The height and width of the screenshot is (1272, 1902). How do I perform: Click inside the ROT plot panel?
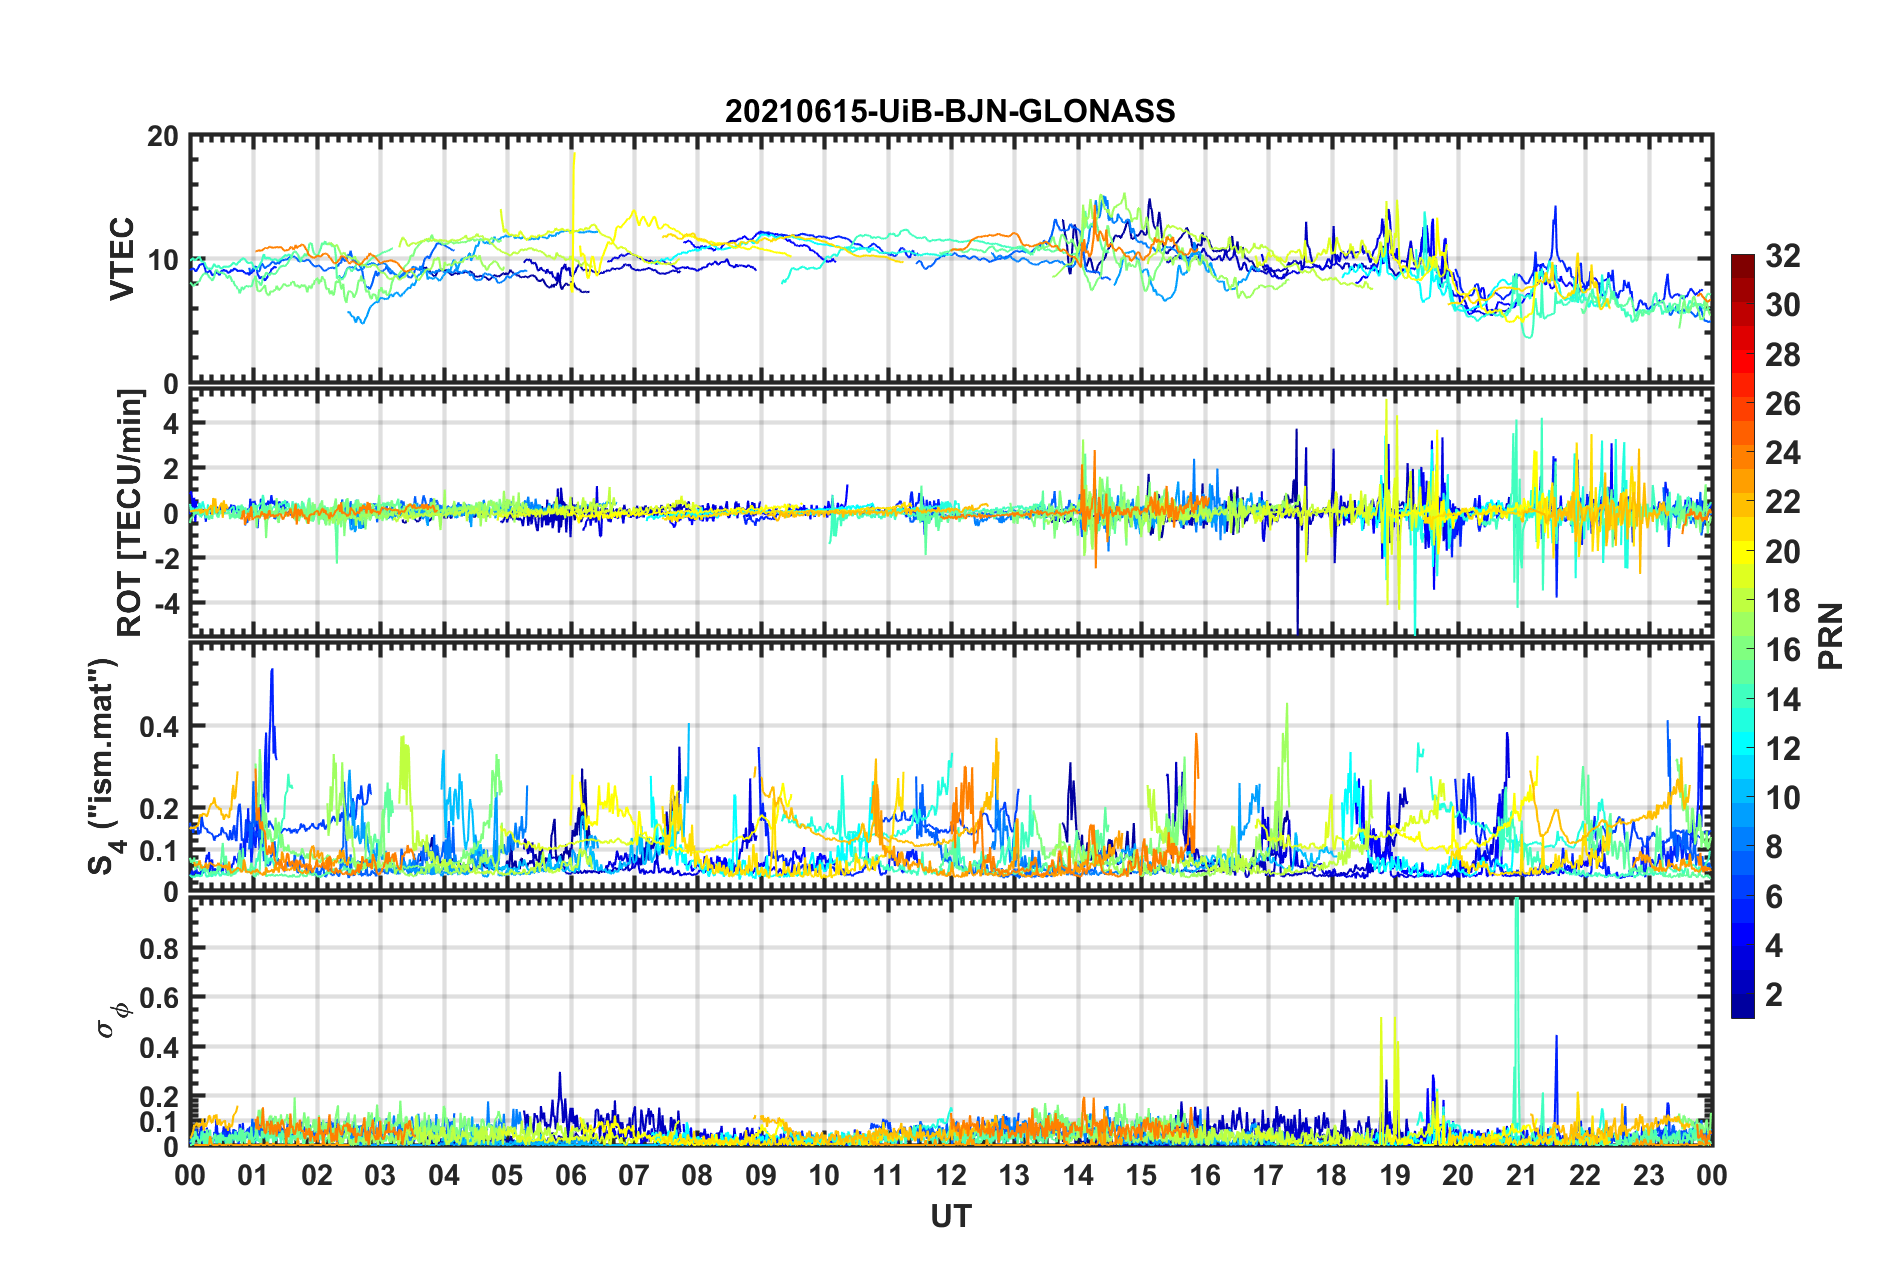point(951,512)
